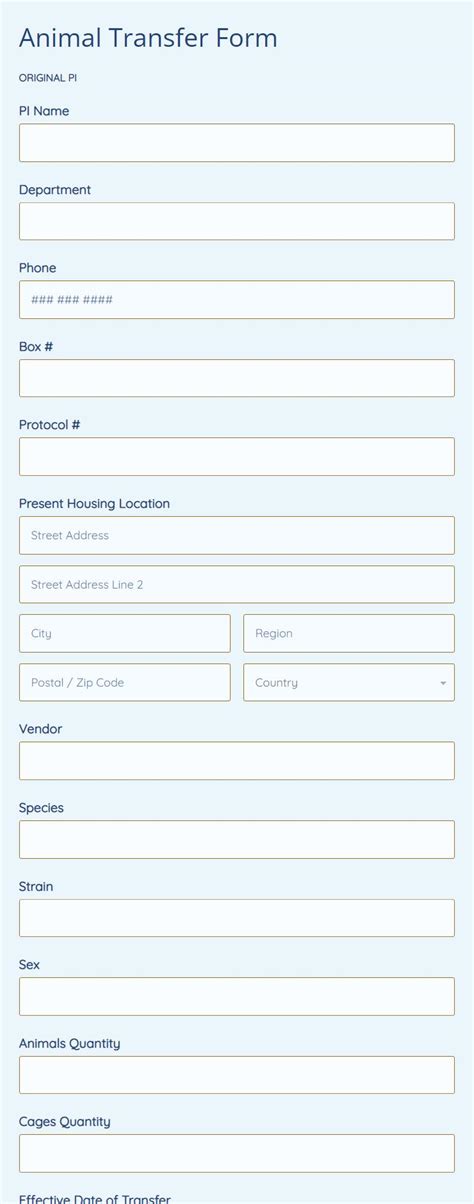Click the Animal Transfer Form heading
The image size is (474, 1204).
pyautogui.click(x=148, y=38)
